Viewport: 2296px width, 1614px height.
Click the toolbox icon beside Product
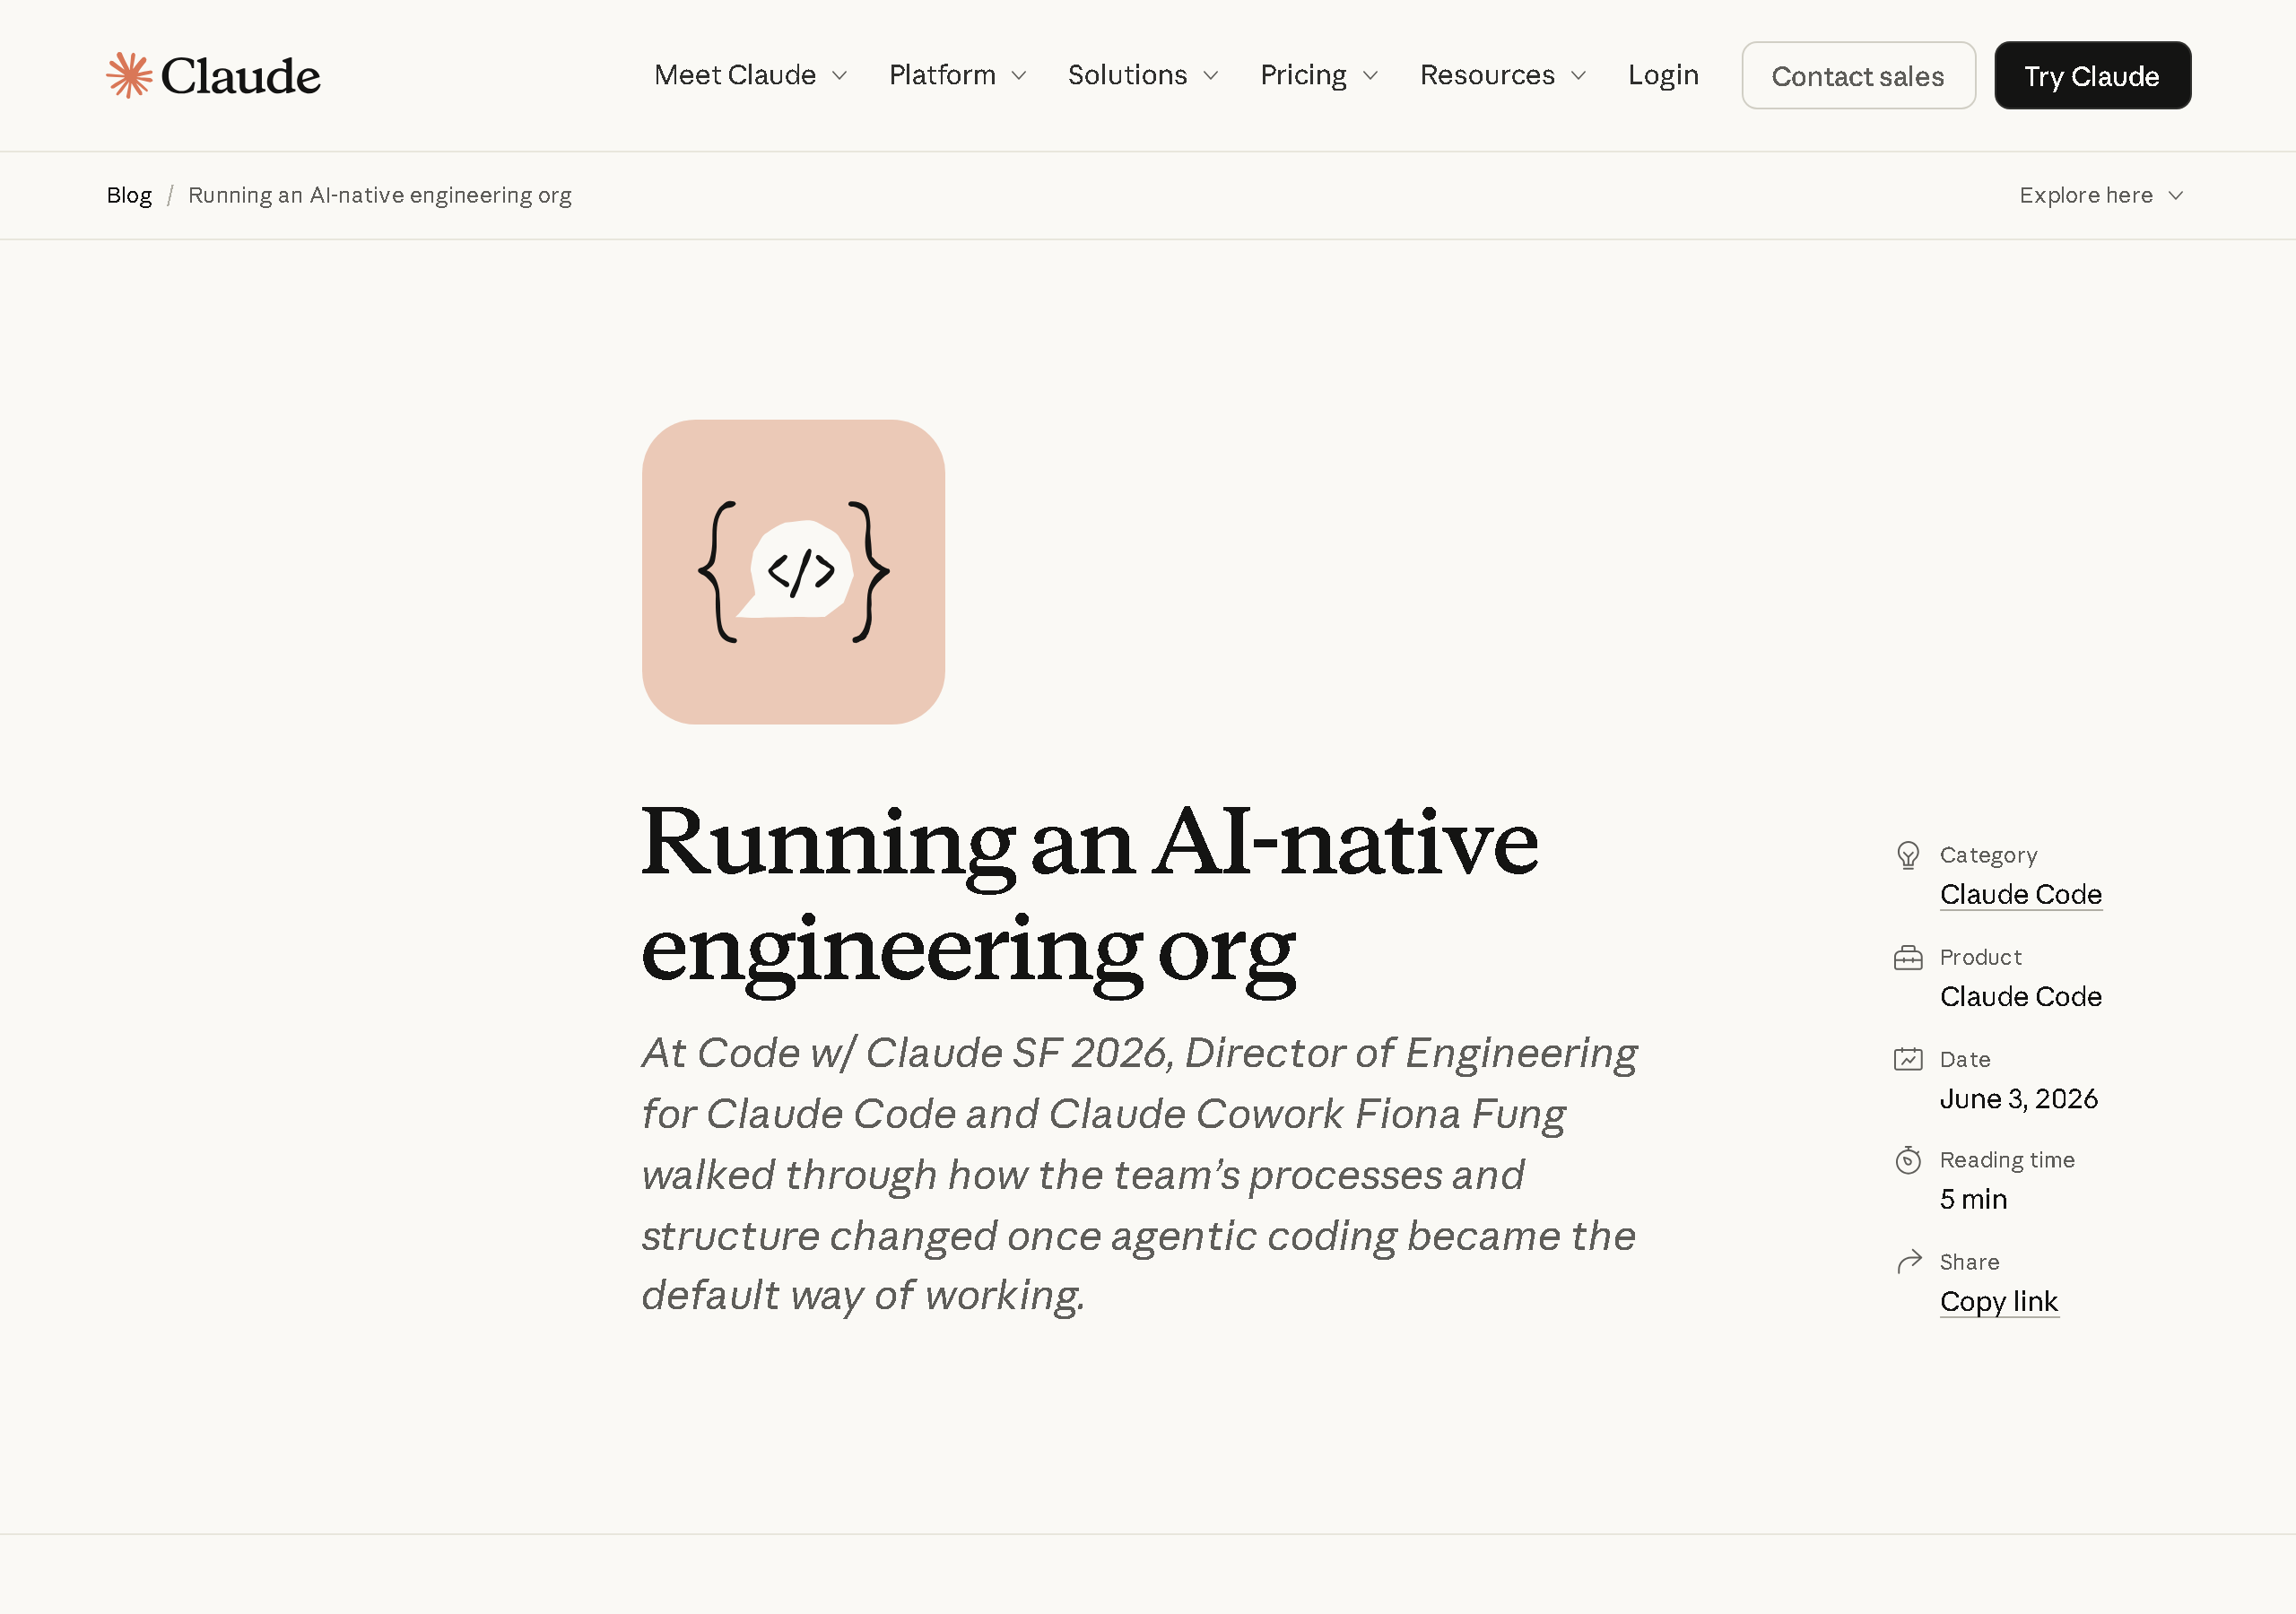point(1908,958)
